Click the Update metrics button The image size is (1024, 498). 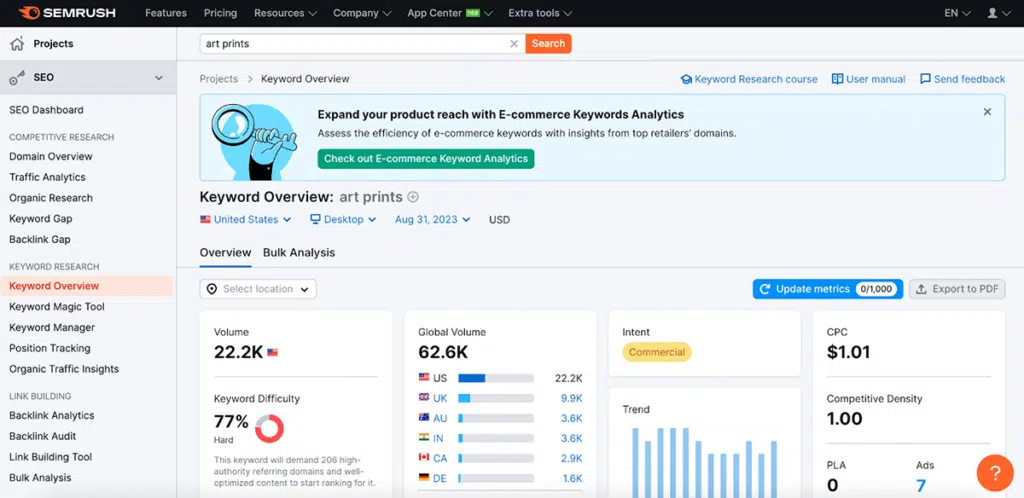[827, 289]
